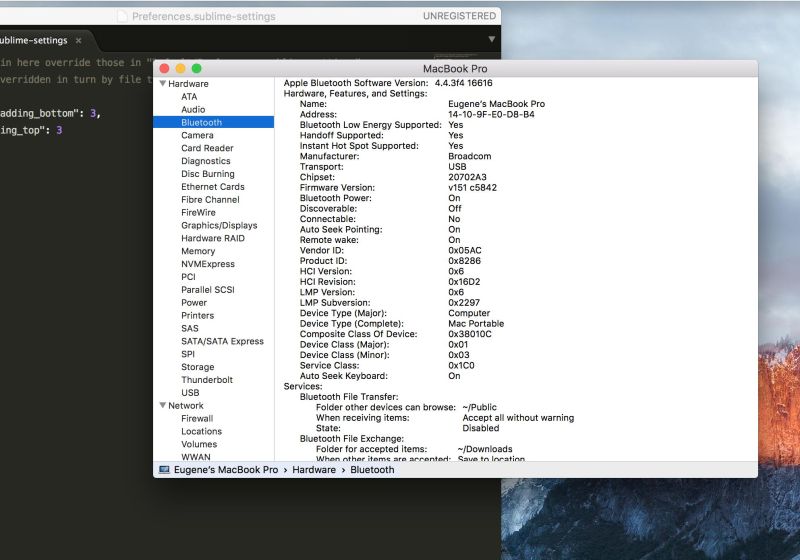Click the MacBook computer icon in path bar

click(x=164, y=470)
